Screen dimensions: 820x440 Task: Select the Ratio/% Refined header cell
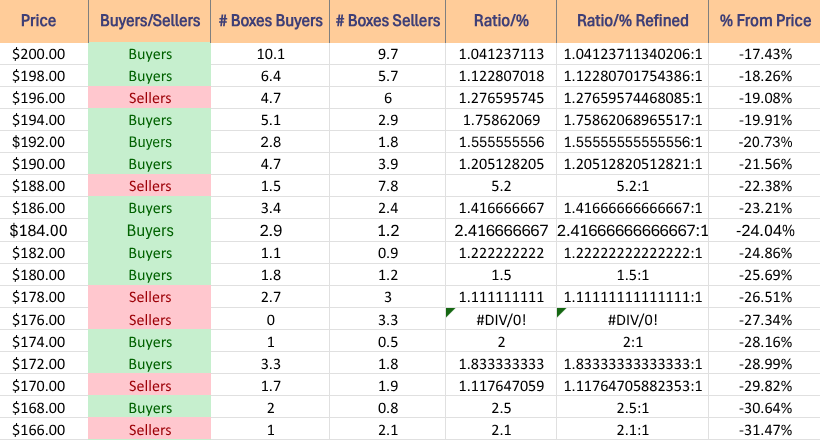630,21
